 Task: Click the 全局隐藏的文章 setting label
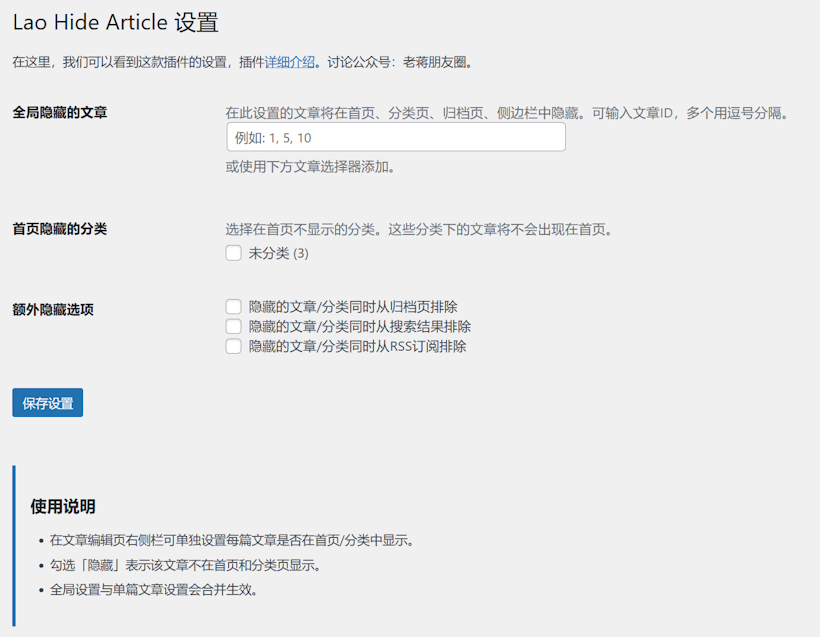point(60,112)
